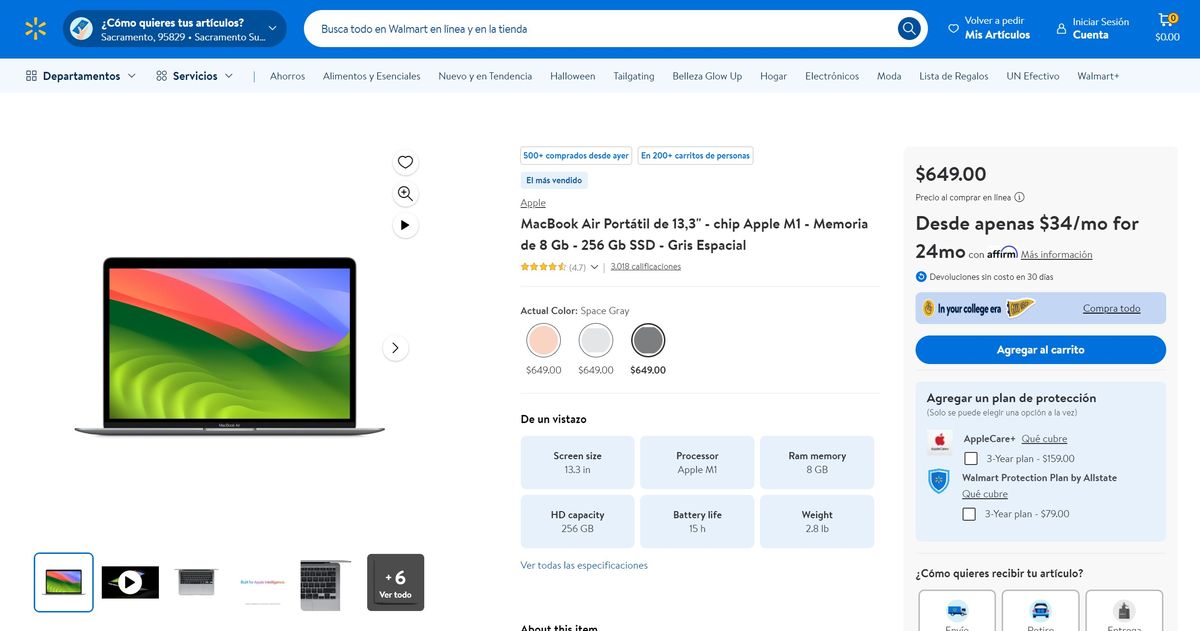Open the Electrónicos nav item
This screenshot has height=631, width=1200.
pos(831,76)
